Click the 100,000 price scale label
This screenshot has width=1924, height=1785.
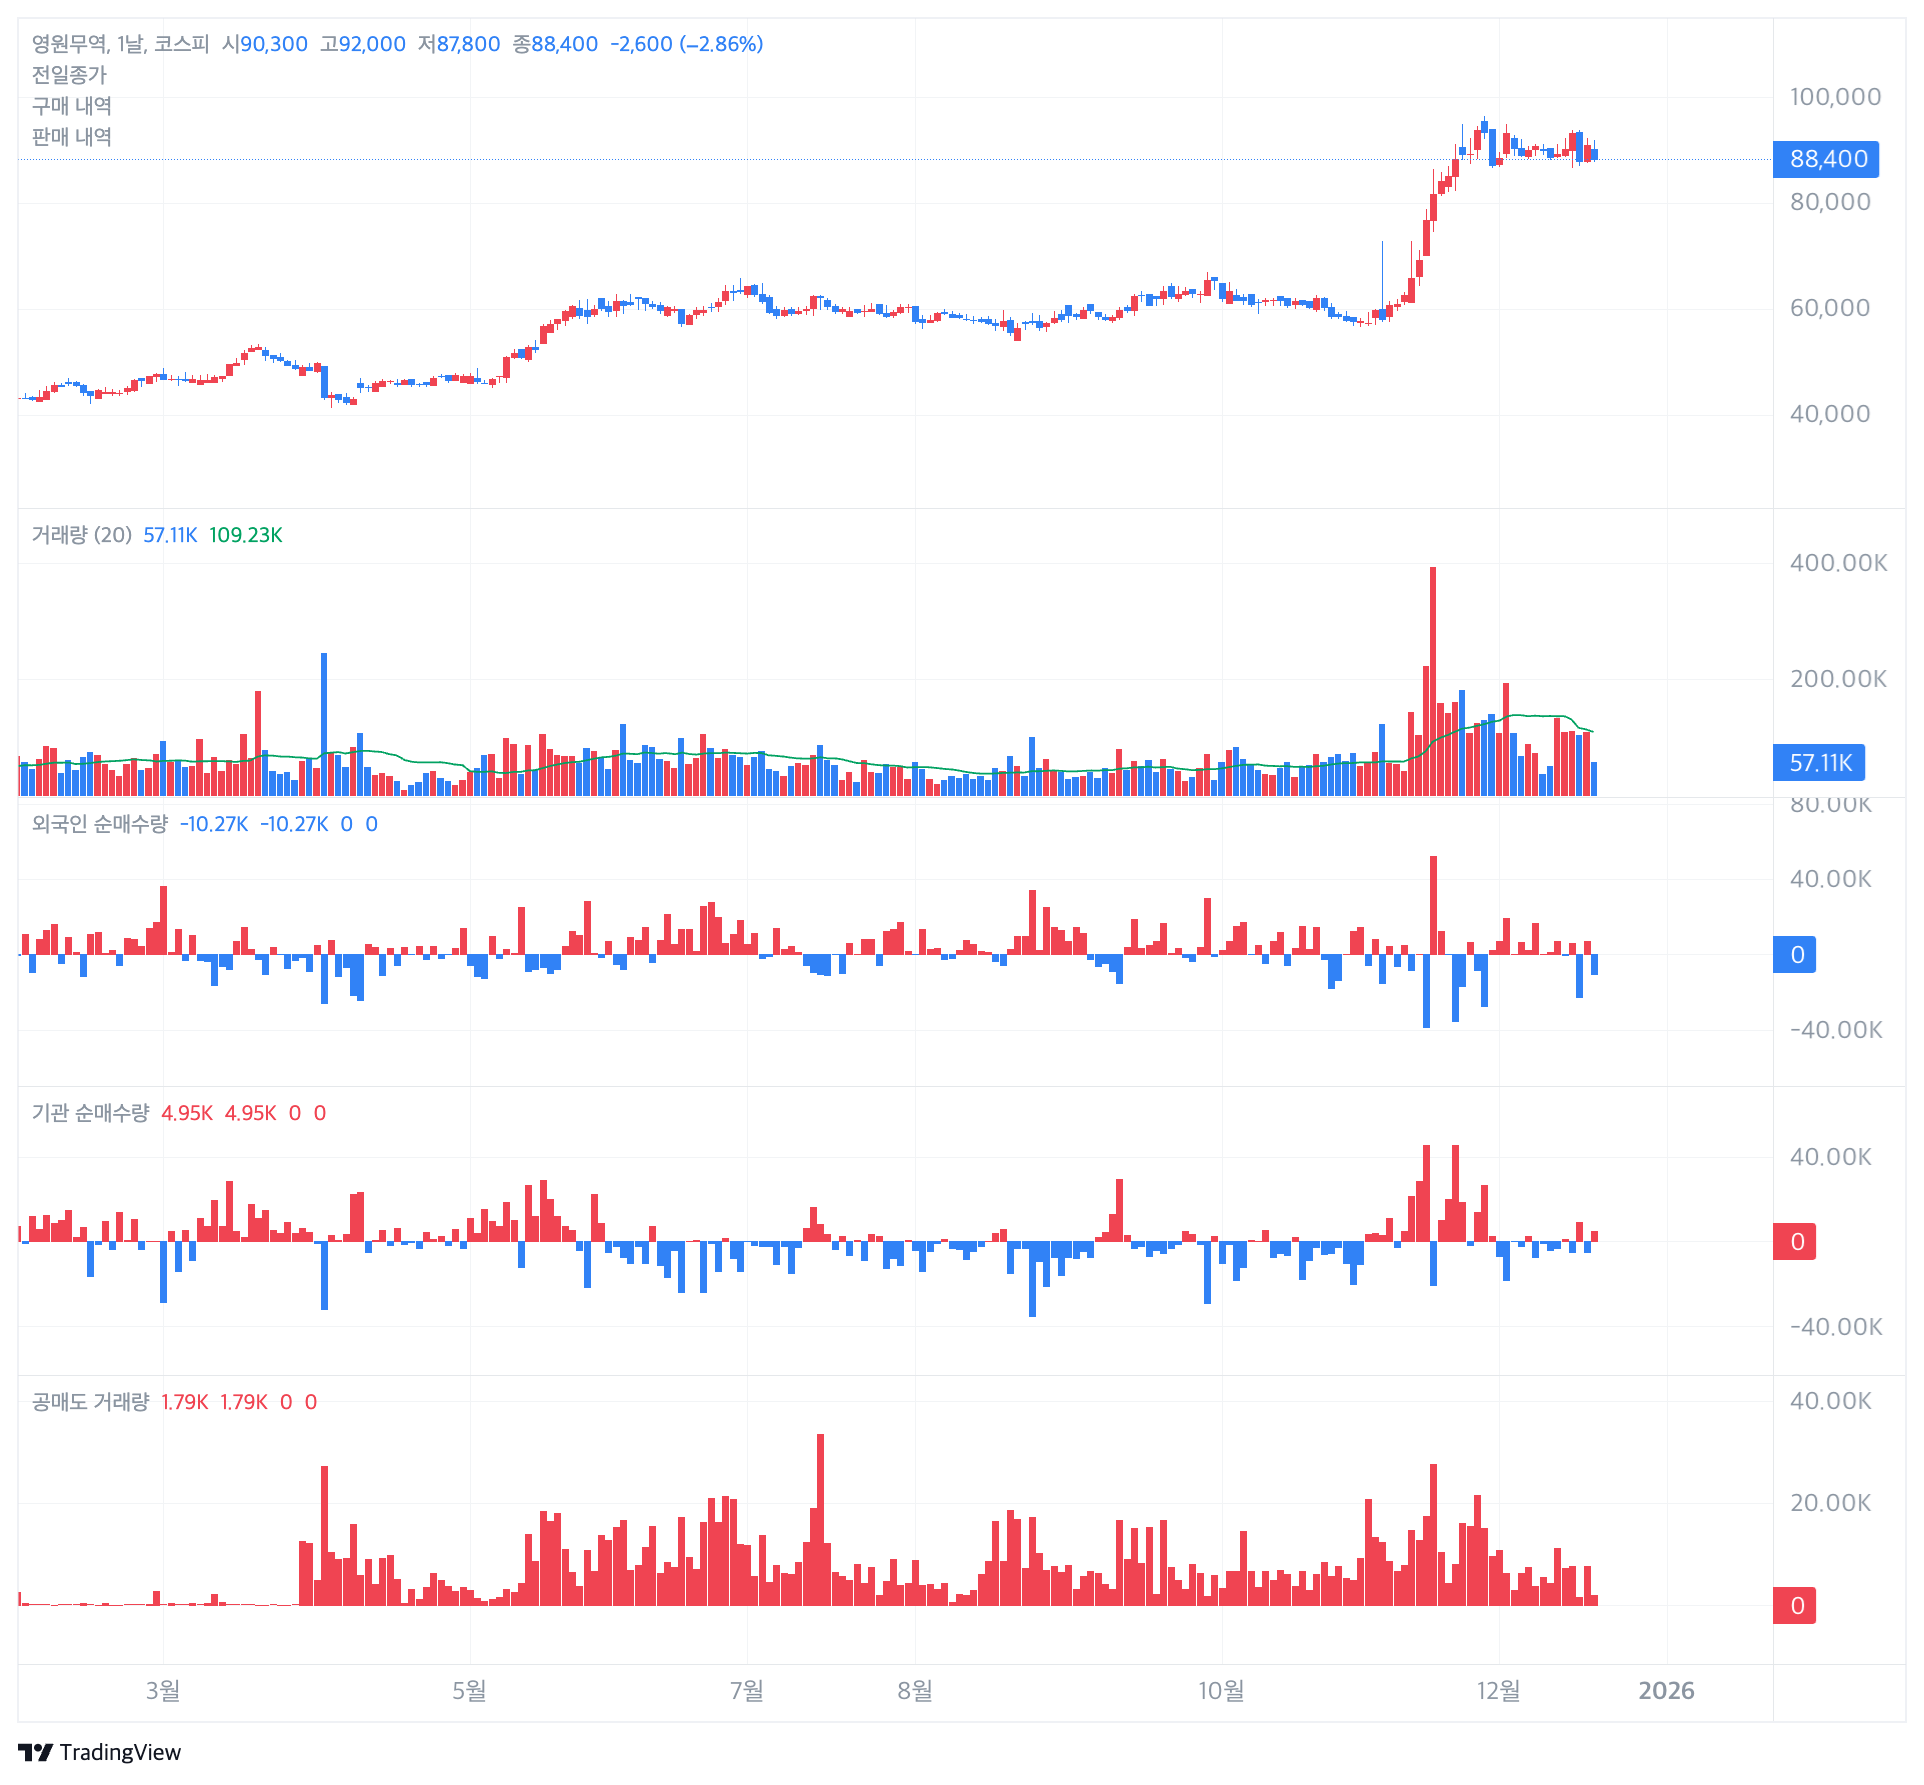[x=1835, y=97]
